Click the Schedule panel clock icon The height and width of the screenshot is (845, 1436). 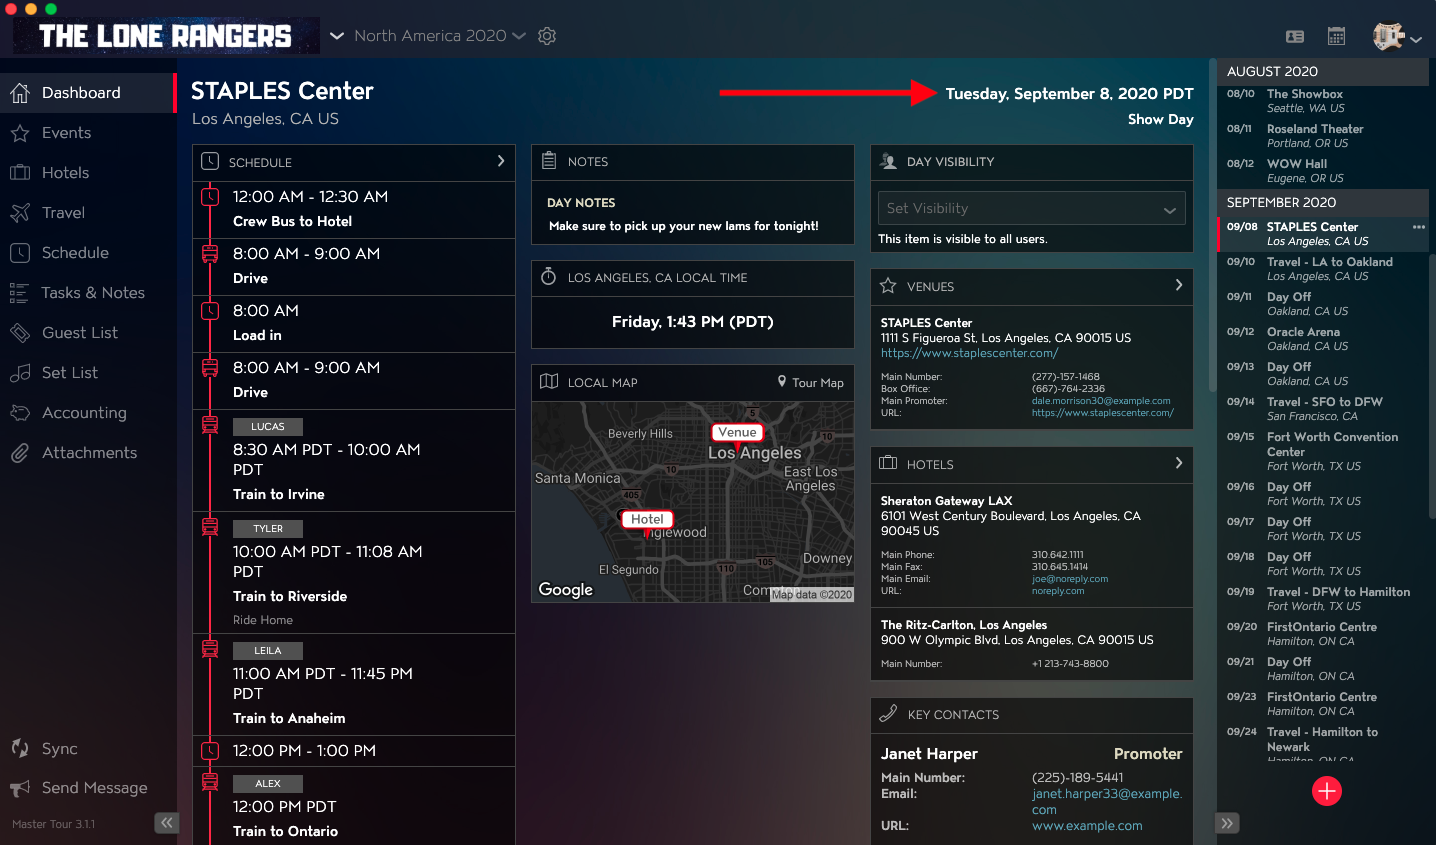point(210,161)
